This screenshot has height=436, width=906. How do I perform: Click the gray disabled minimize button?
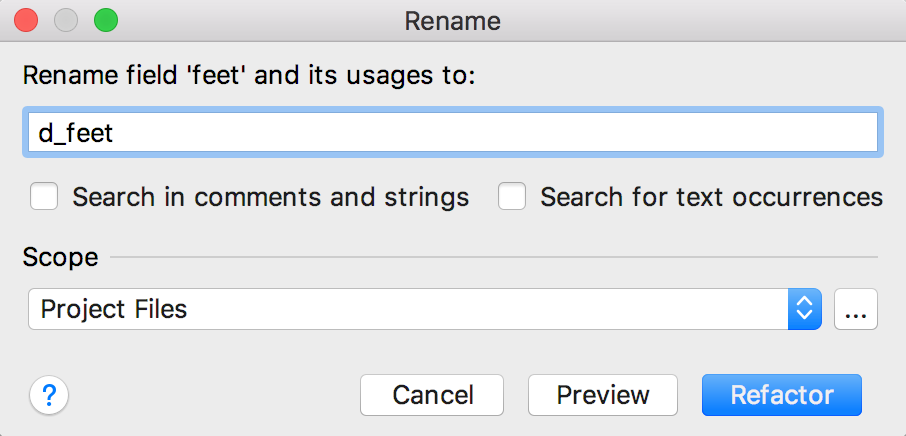(66, 21)
